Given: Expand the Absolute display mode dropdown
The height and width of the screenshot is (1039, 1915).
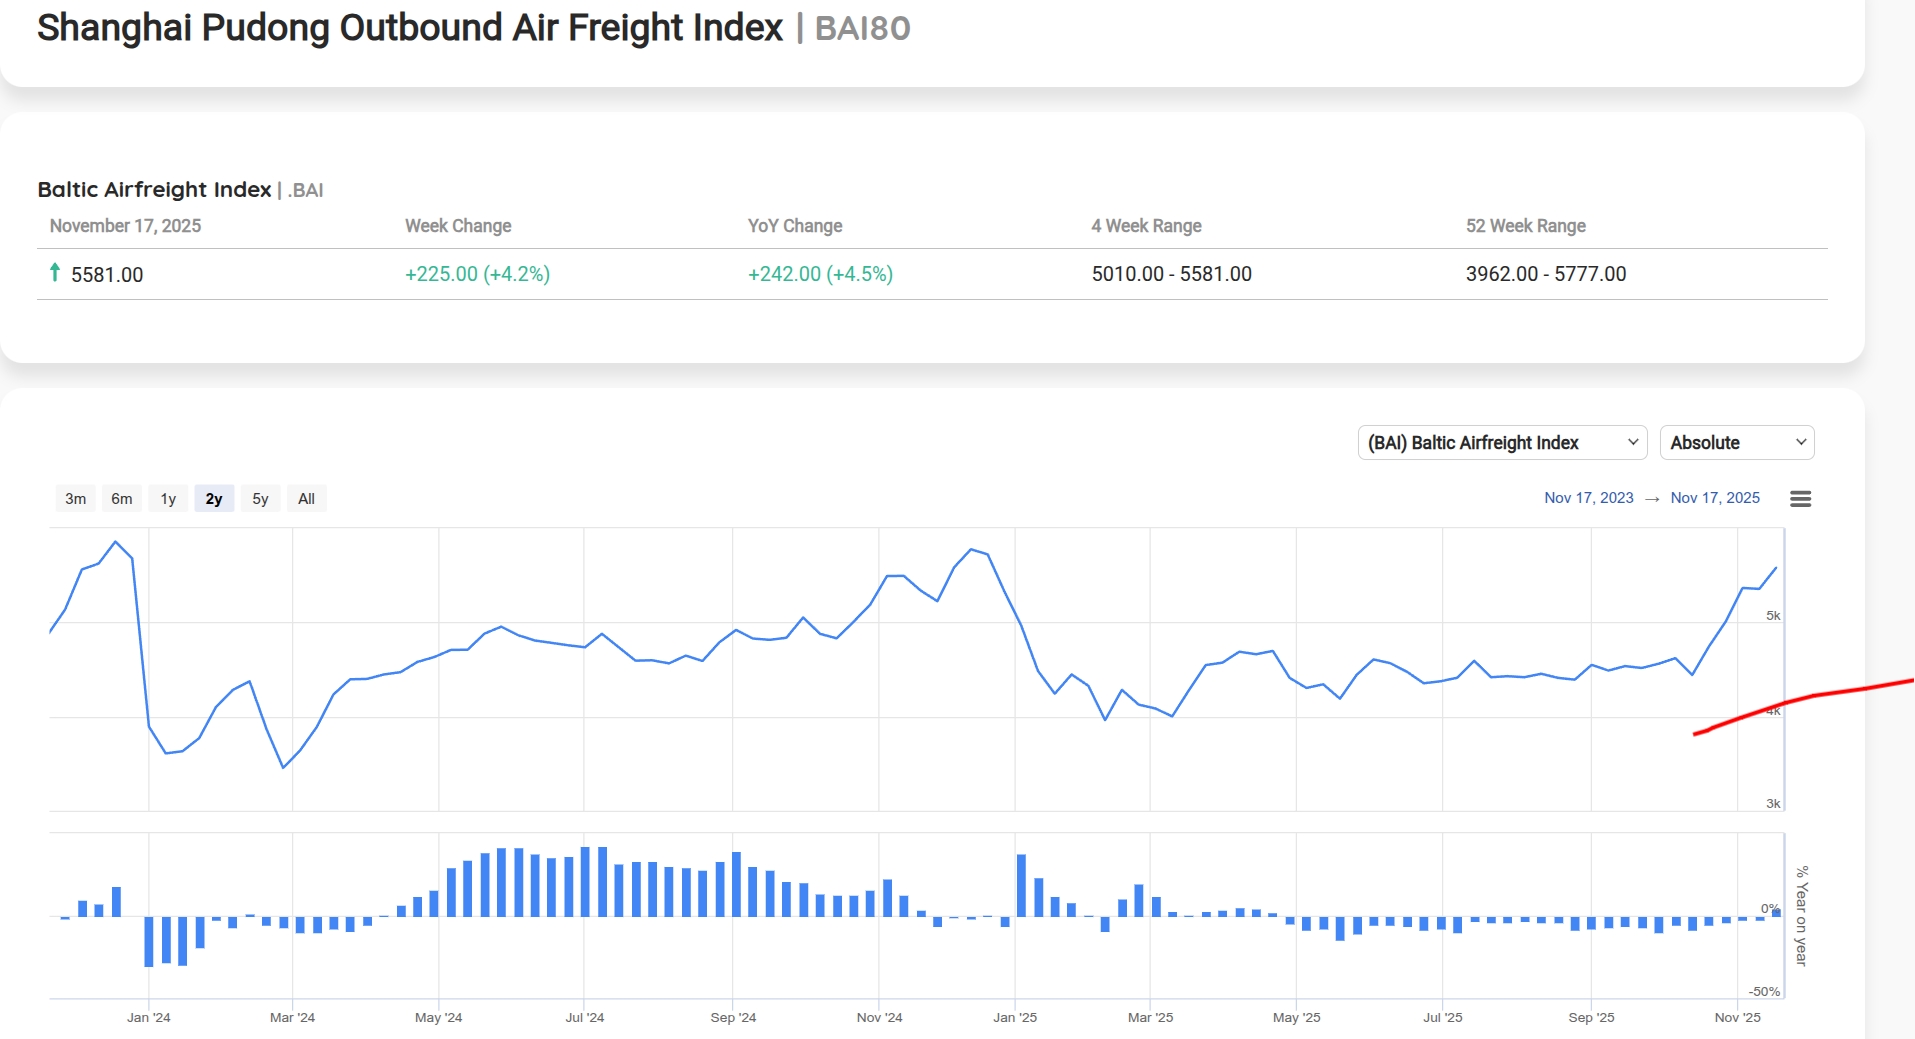Looking at the screenshot, I should [1736, 443].
